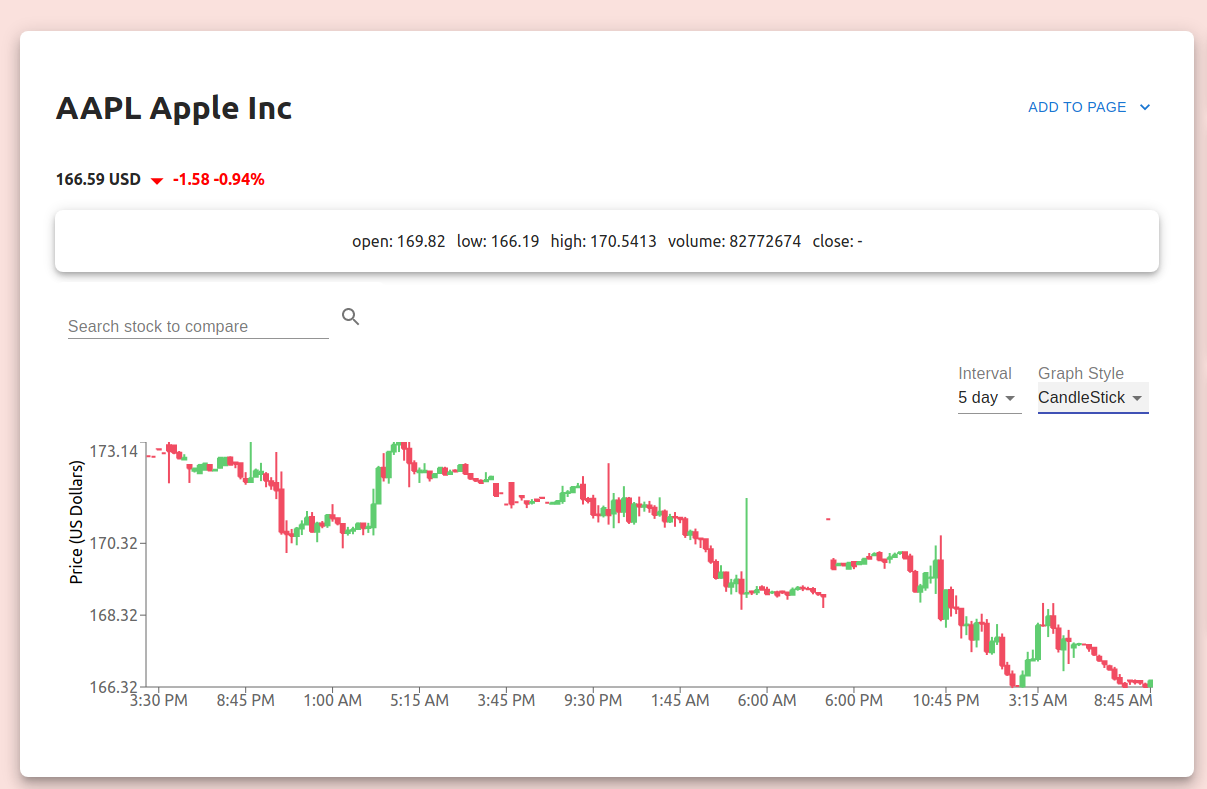Open the Interval dropdown arrow
The height and width of the screenshot is (789, 1207).
1011,398
